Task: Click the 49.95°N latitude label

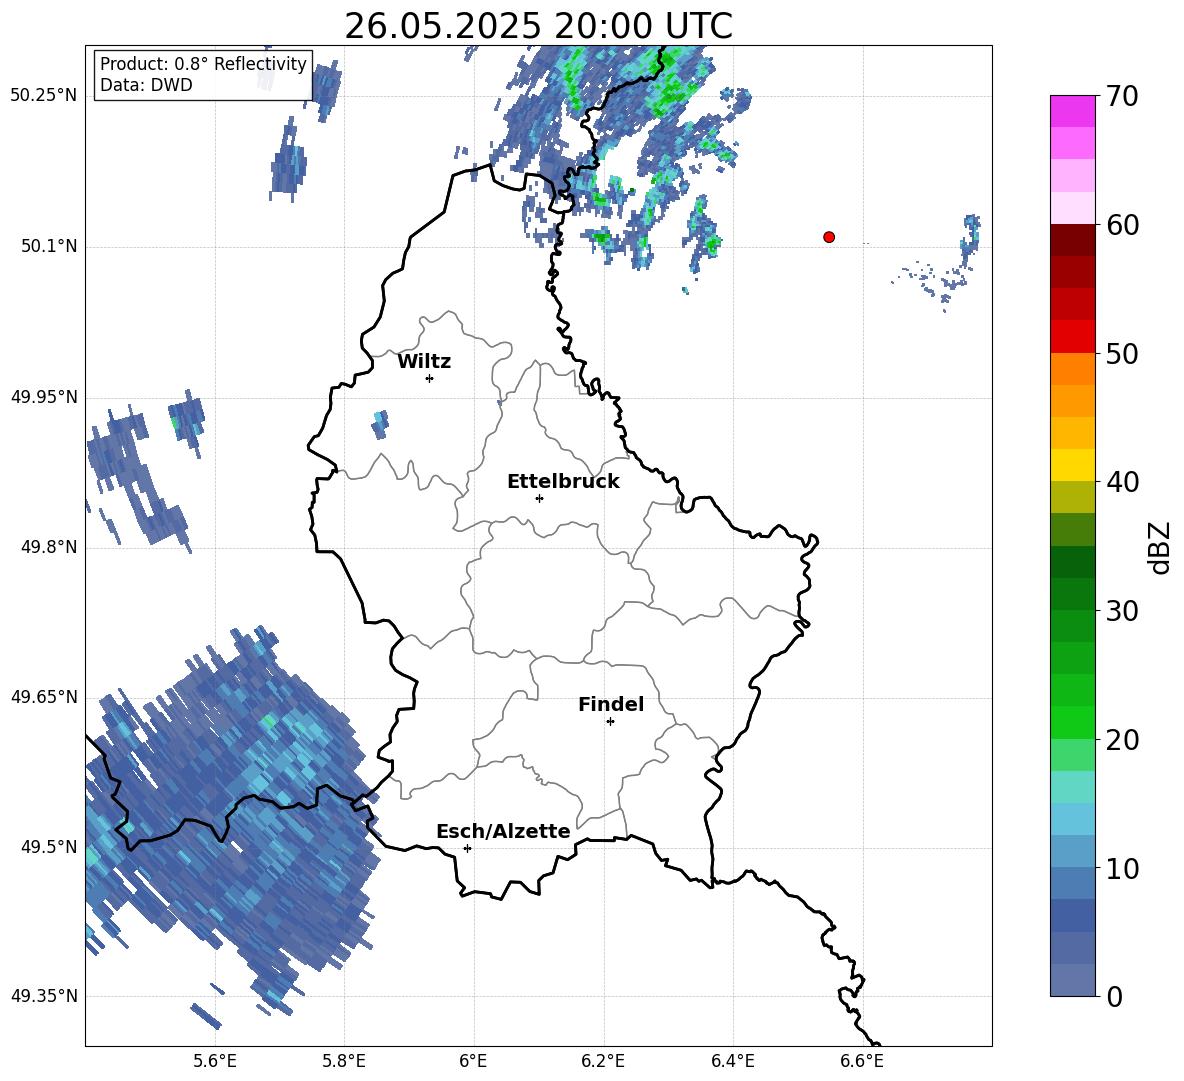Action: pos(44,397)
